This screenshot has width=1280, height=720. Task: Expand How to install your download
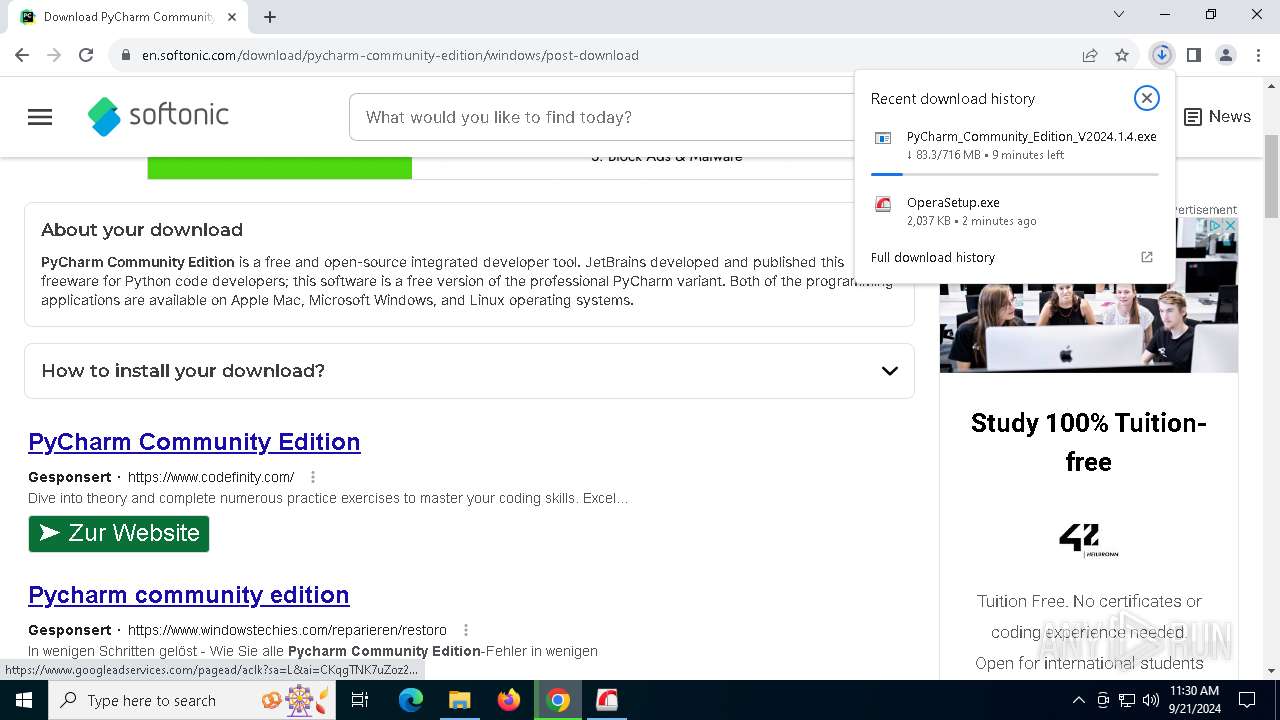pos(469,371)
